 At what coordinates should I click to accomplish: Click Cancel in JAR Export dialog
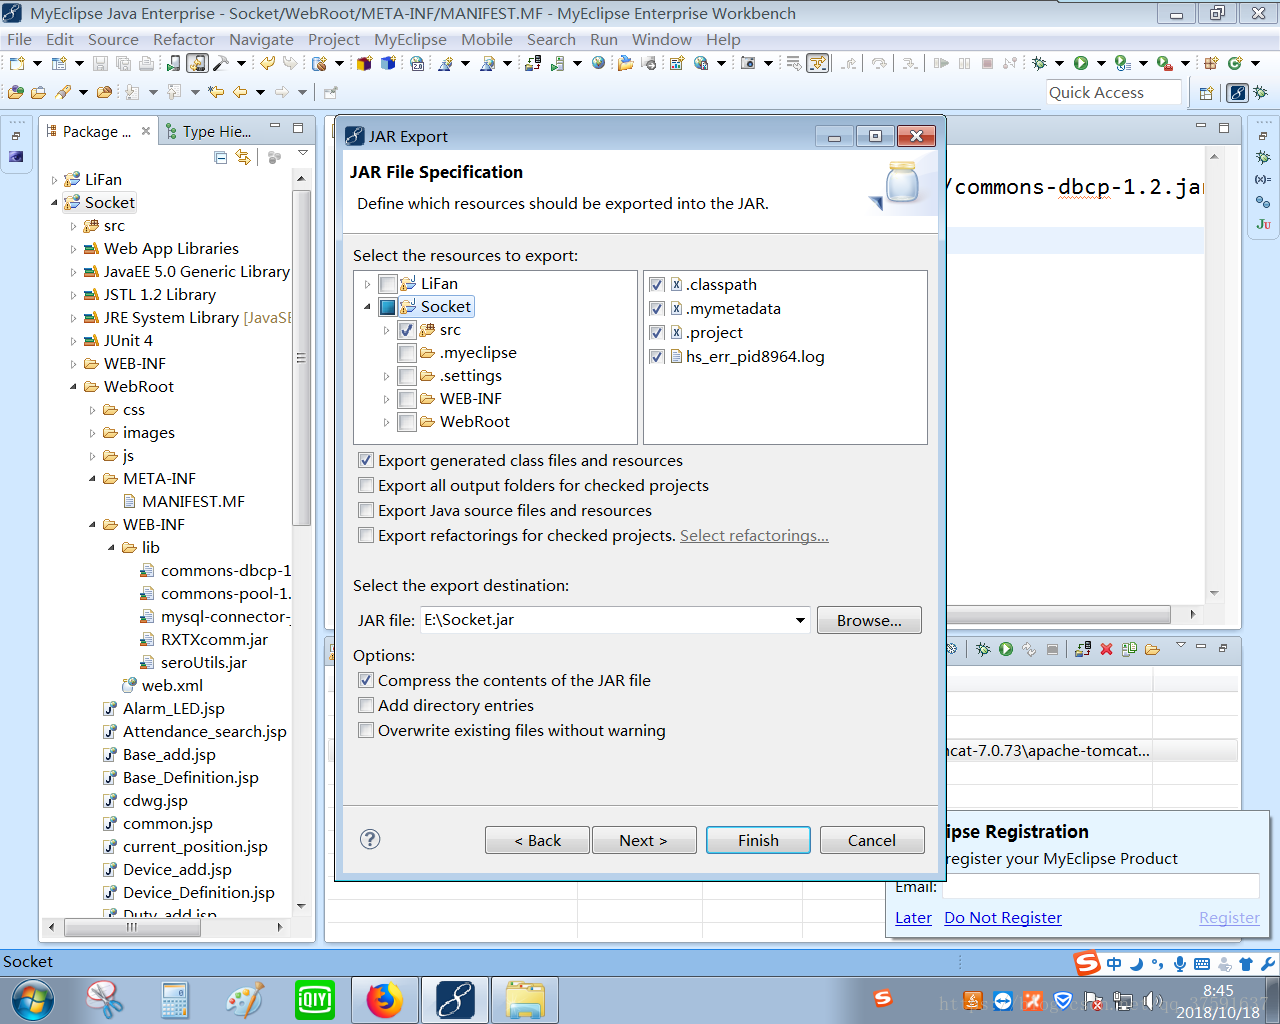[872, 840]
